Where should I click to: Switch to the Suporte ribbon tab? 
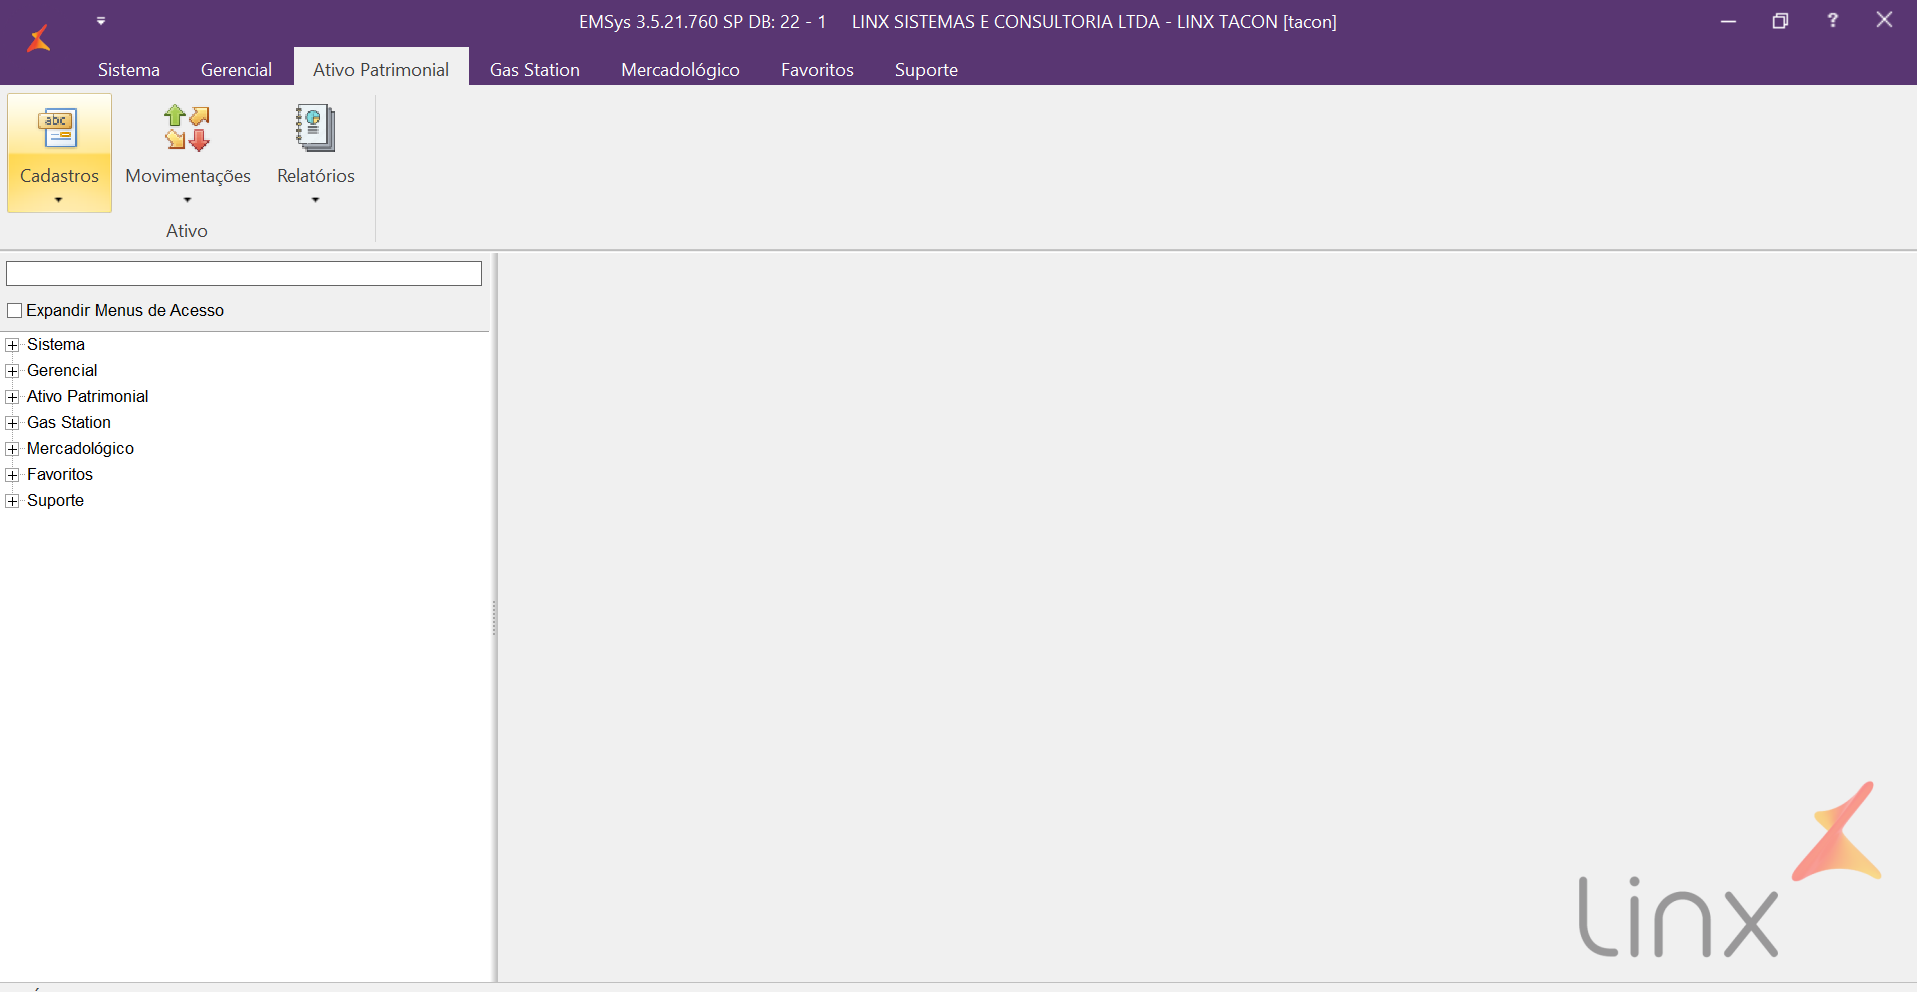[x=926, y=69]
